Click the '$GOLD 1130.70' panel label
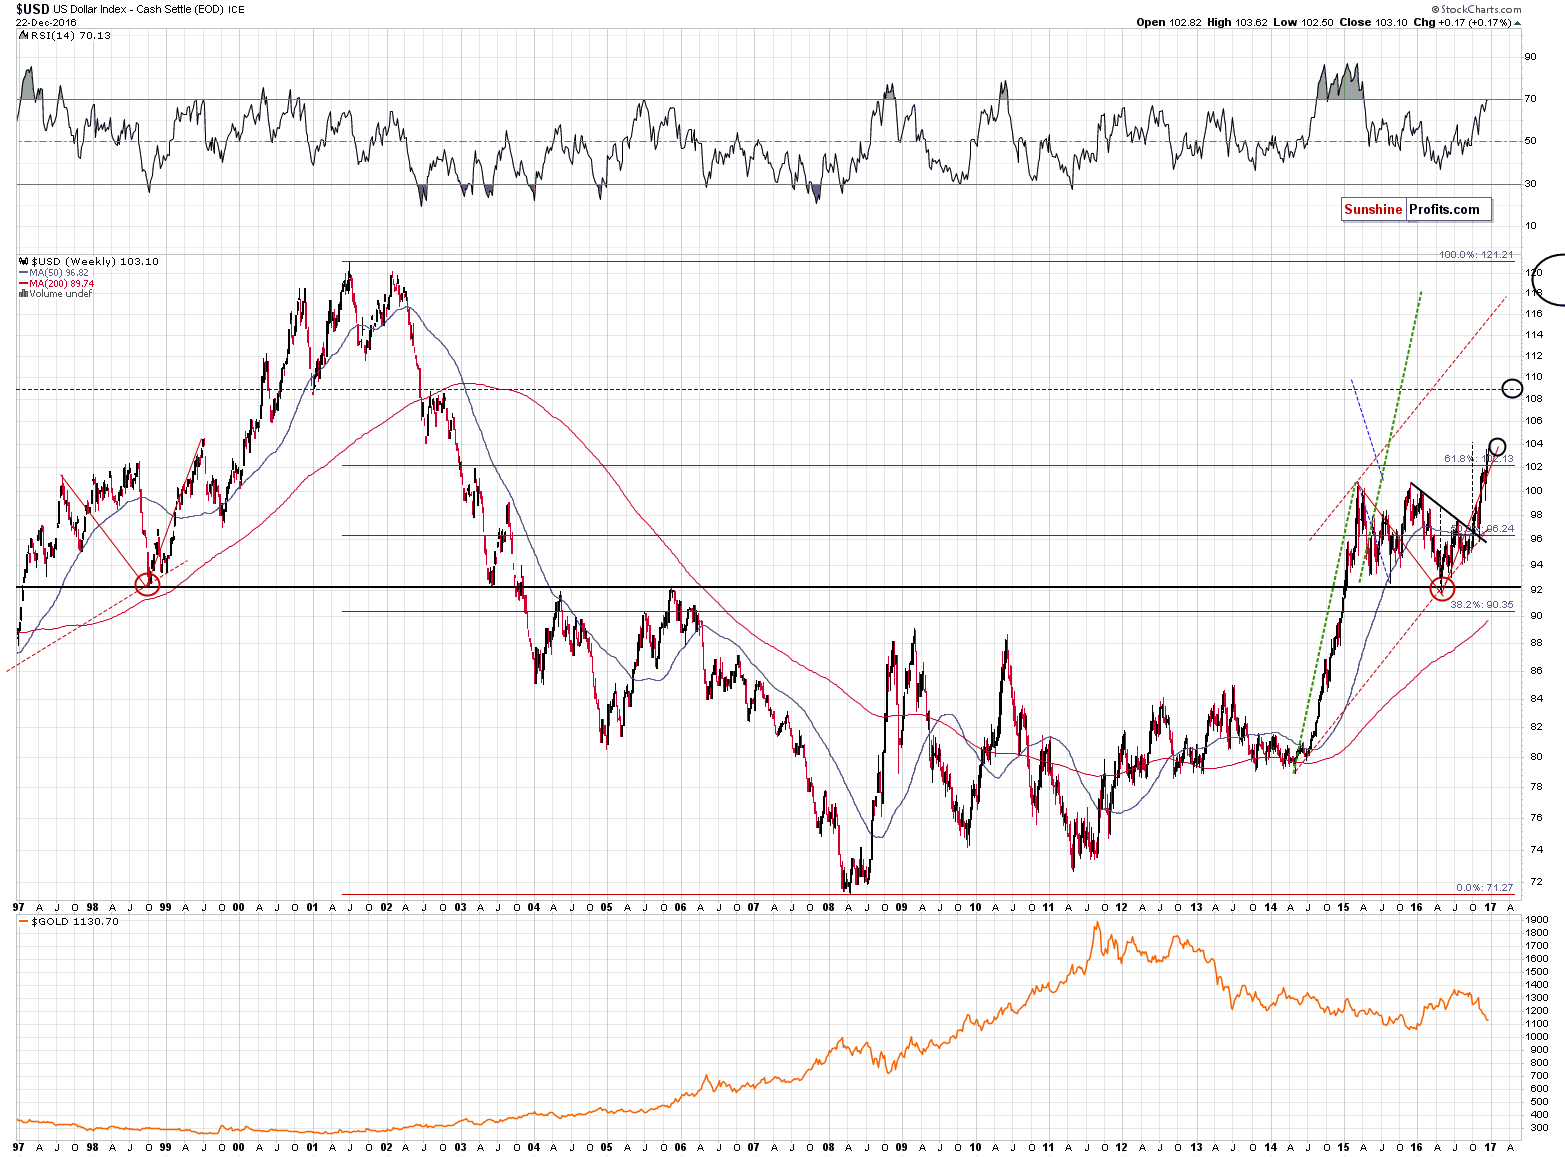Screen dimensions: 1565x1157 [75, 921]
